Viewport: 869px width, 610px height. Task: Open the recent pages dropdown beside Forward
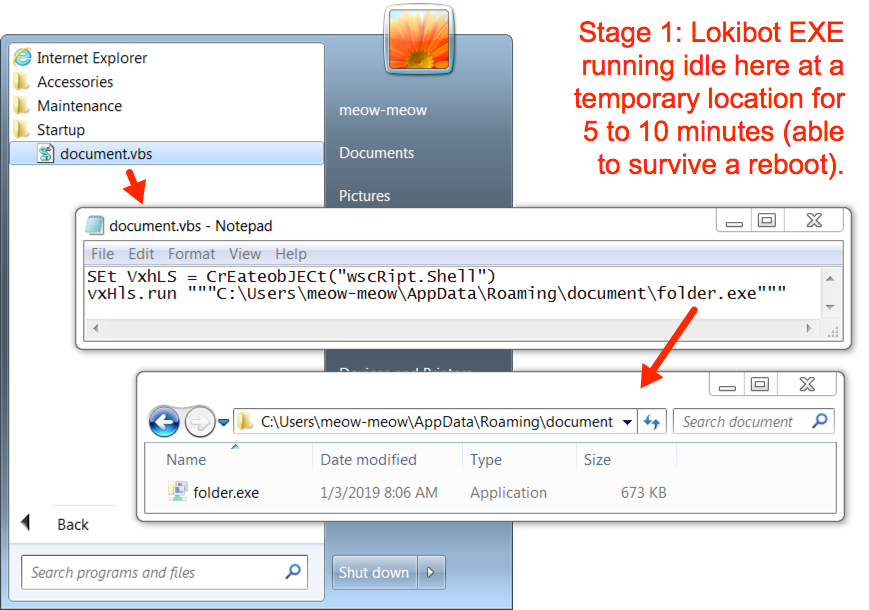pyautogui.click(x=223, y=422)
